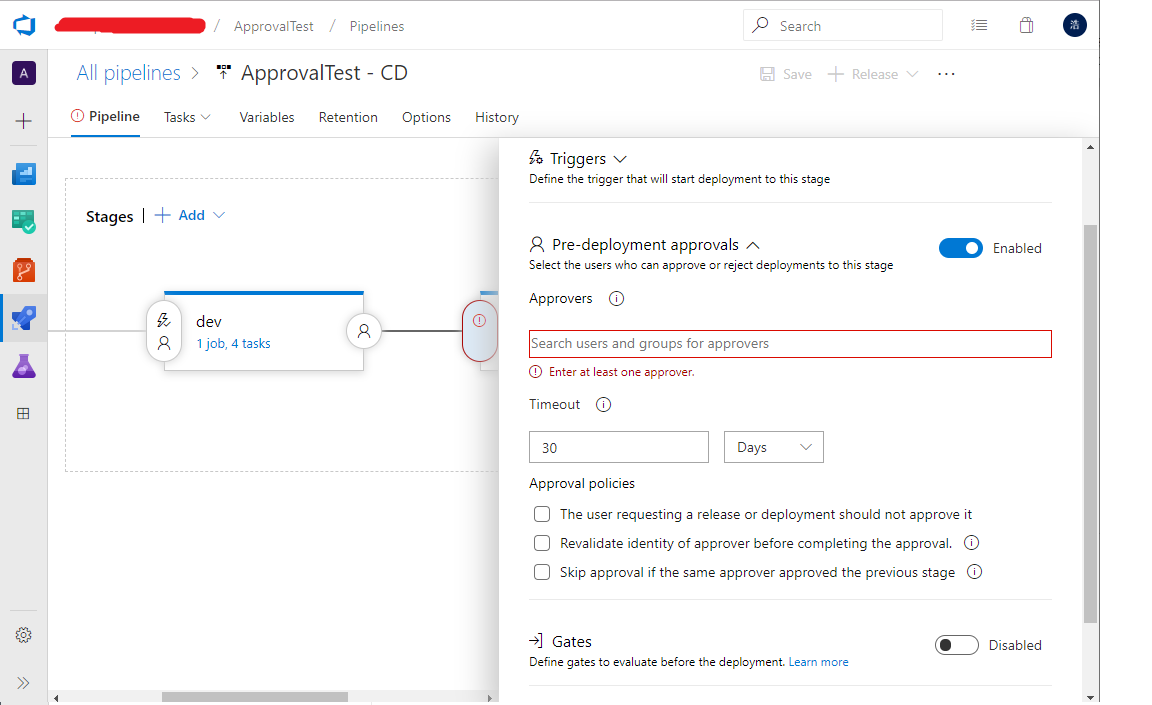1152x705 pixels.
Task: Show info for Skip approval policy
Action: 974,571
